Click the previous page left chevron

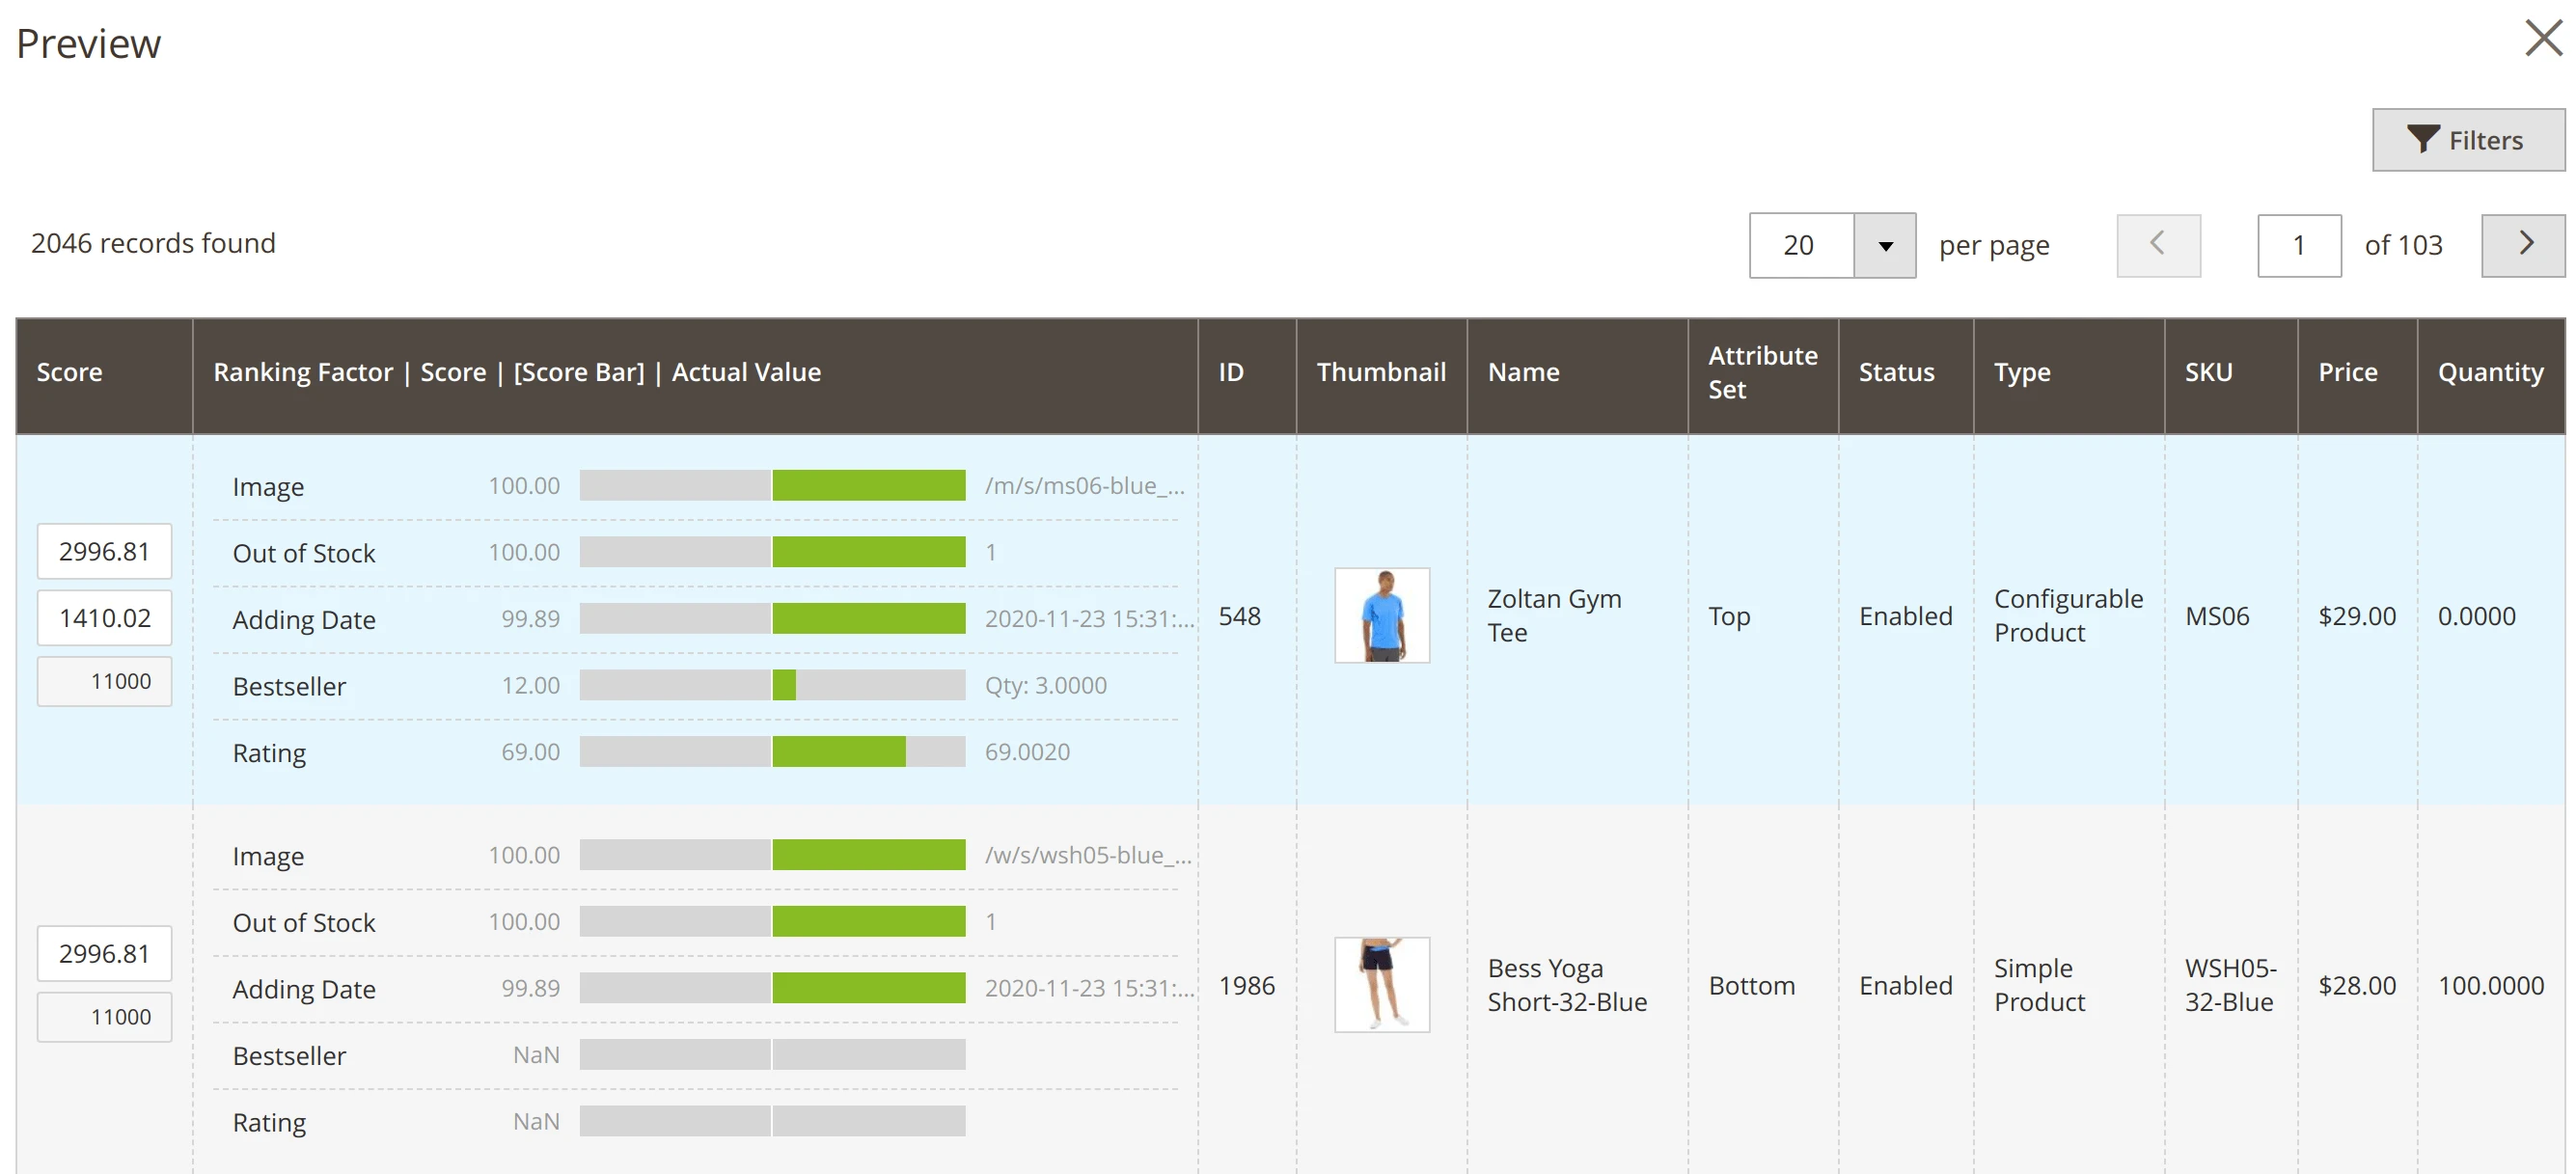2158,244
